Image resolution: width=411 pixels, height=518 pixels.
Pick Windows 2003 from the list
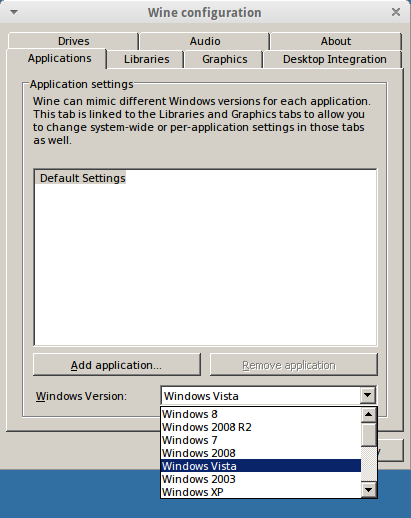[x=261, y=479]
